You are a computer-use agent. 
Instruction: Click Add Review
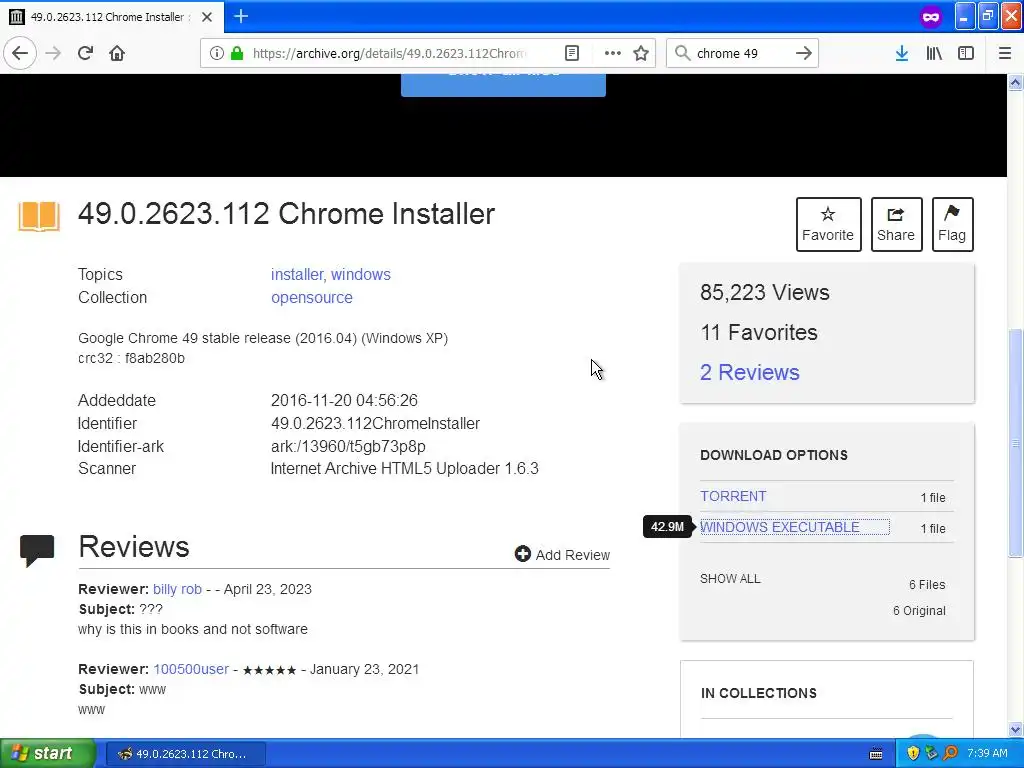pos(562,554)
